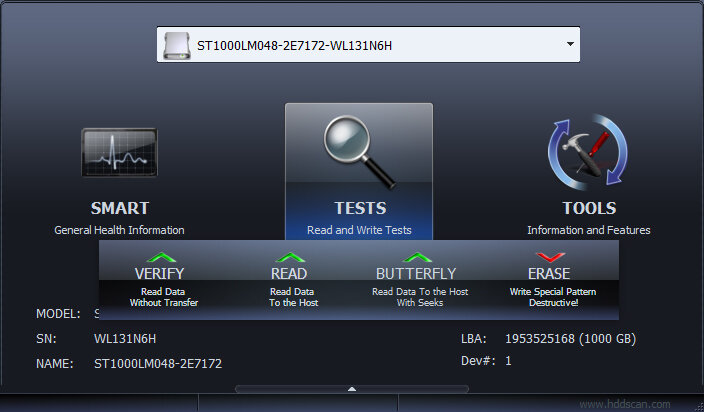Open the SMART heartbeat monitor icon
This screenshot has height=412, width=704.
coord(119,153)
